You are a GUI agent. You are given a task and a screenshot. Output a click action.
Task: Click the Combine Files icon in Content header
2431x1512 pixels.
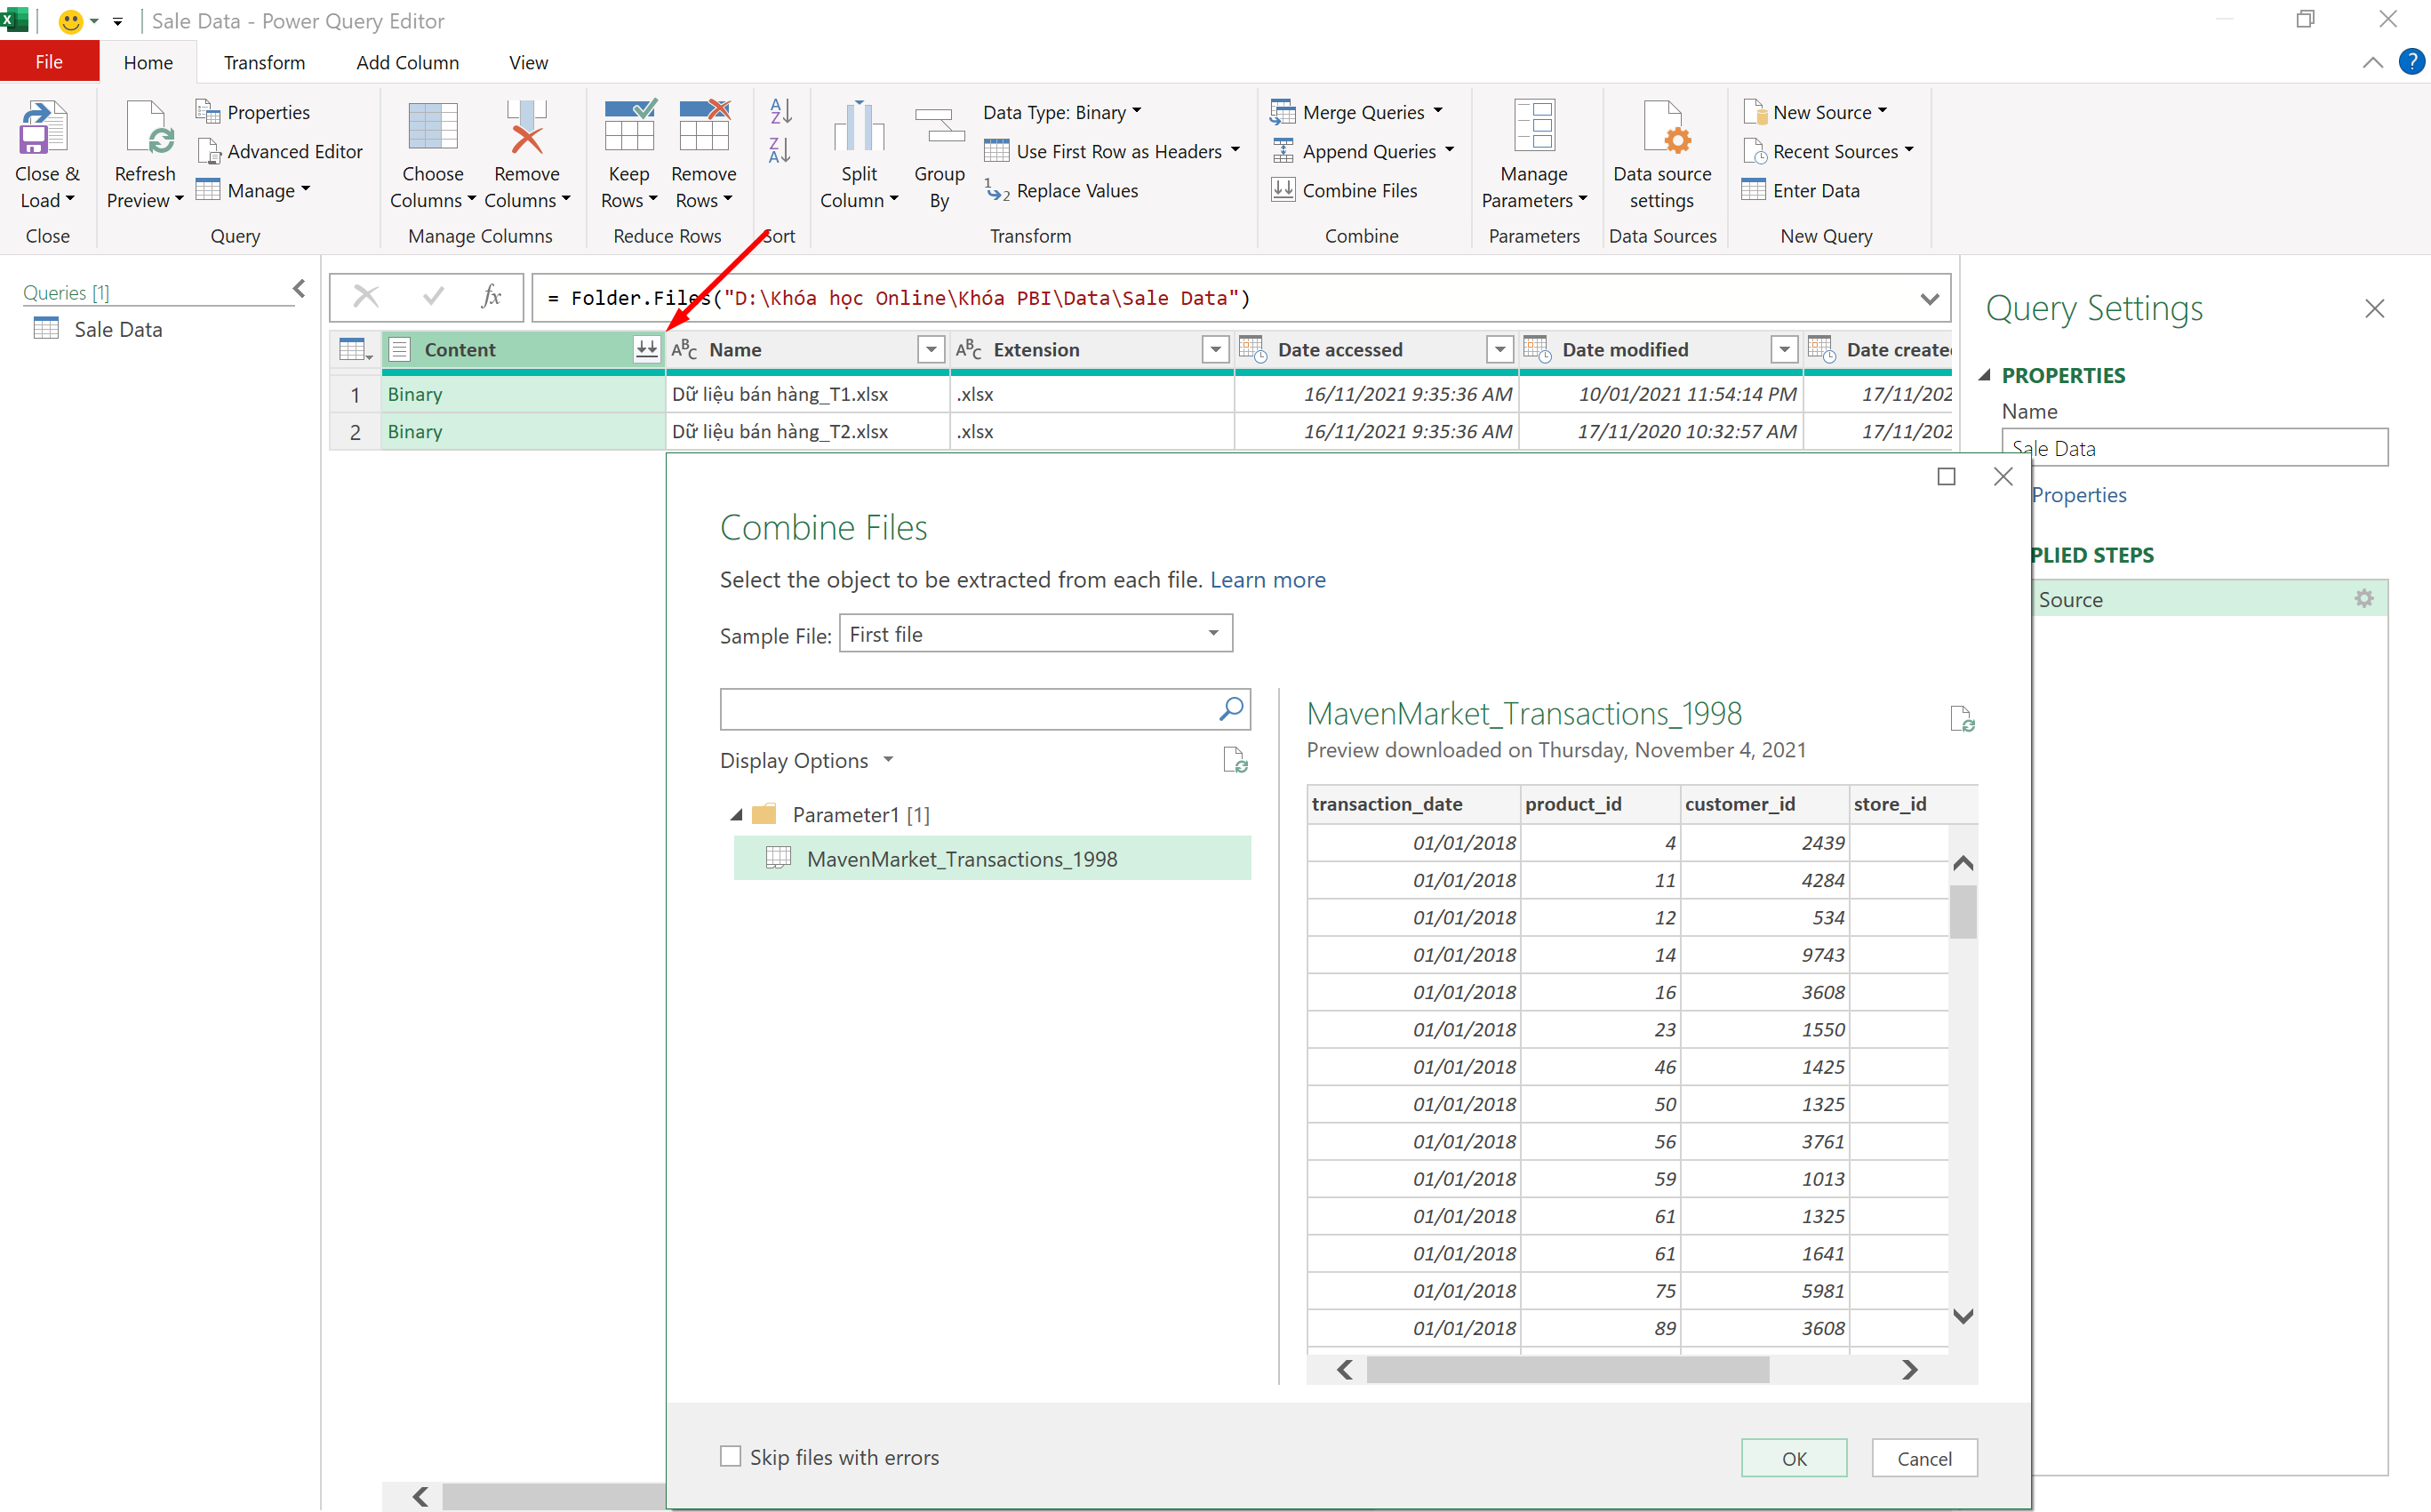click(646, 349)
